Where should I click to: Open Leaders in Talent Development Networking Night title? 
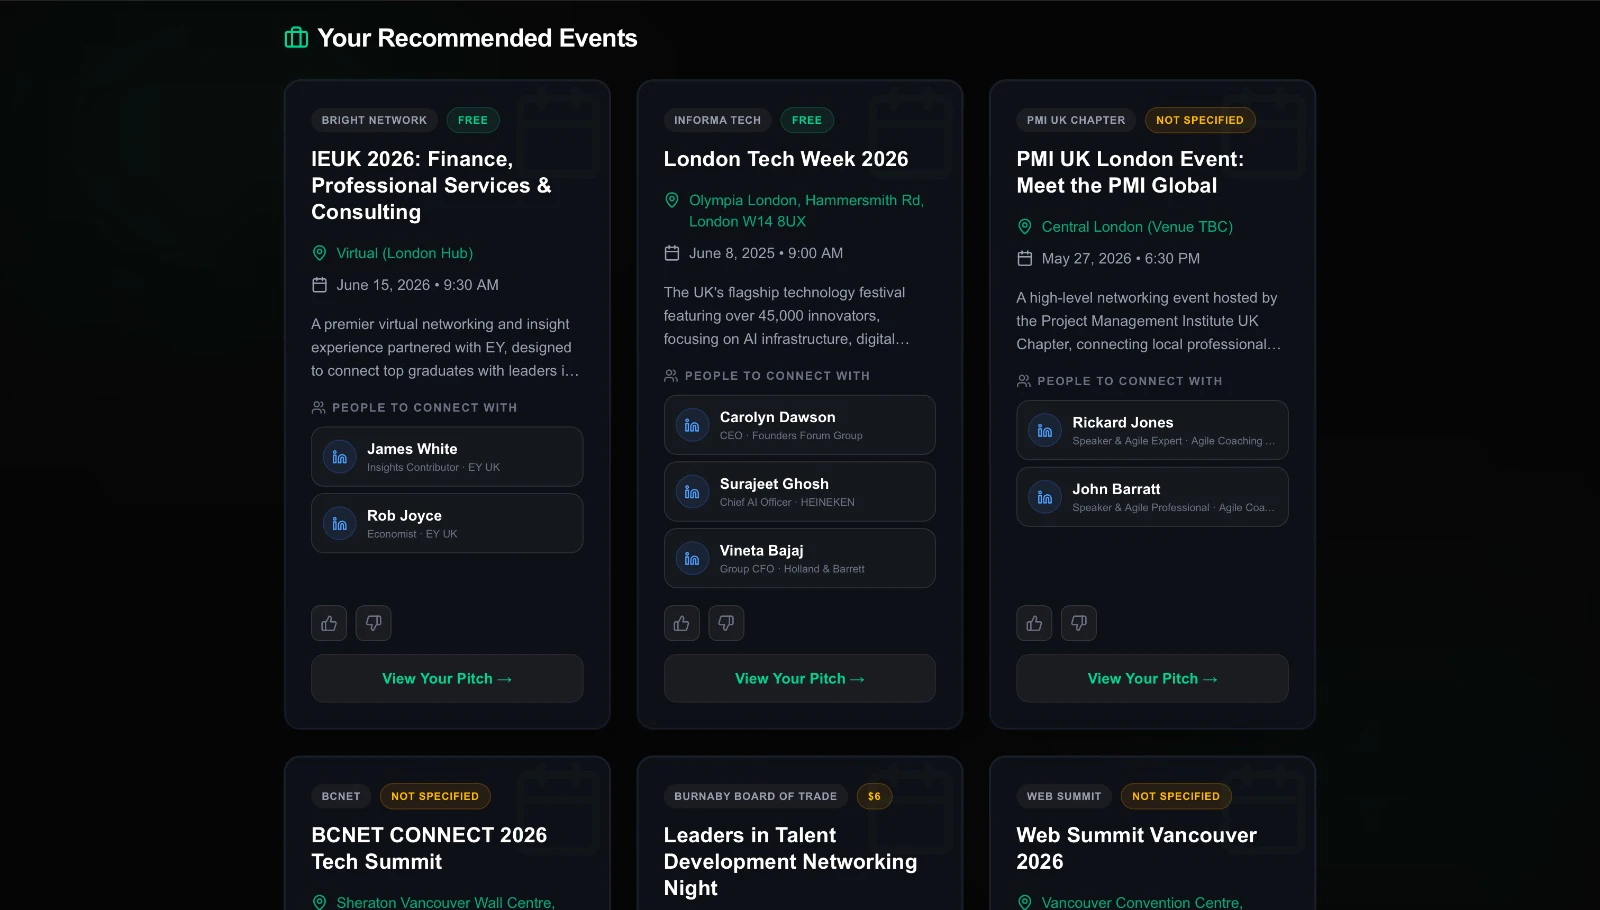[x=790, y=861]
